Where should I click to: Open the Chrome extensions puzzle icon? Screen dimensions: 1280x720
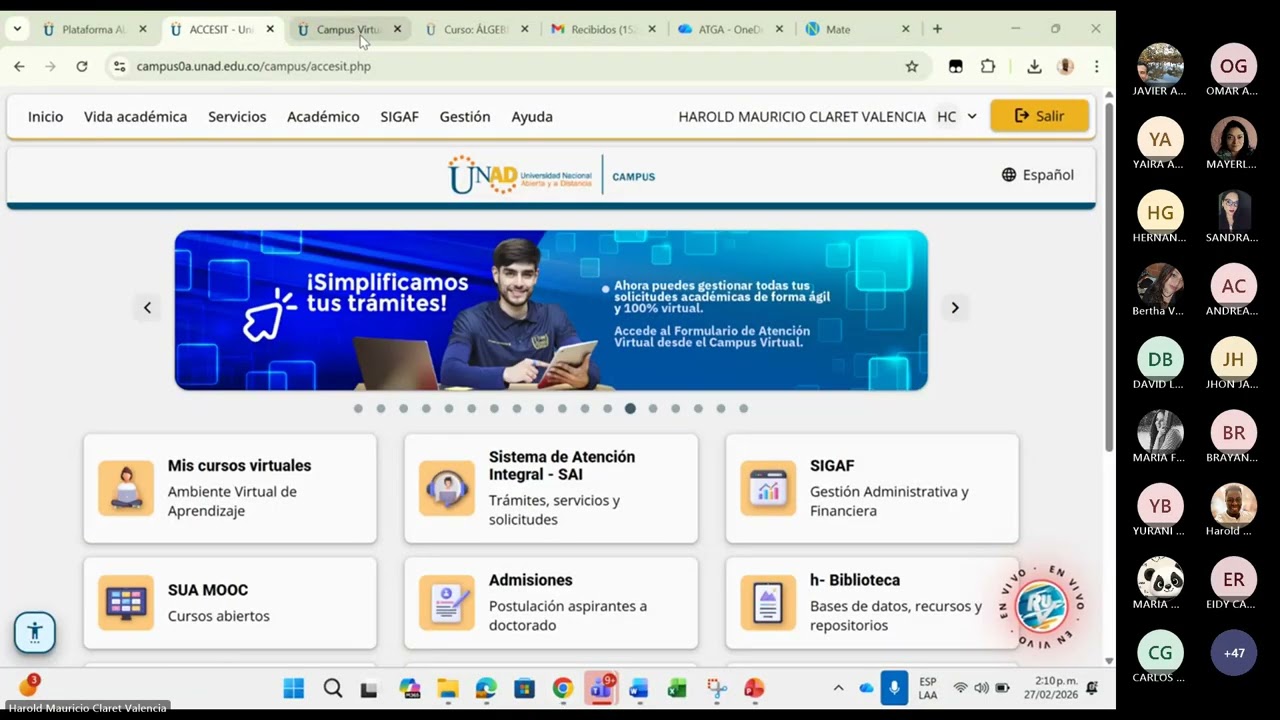point(988,66)
